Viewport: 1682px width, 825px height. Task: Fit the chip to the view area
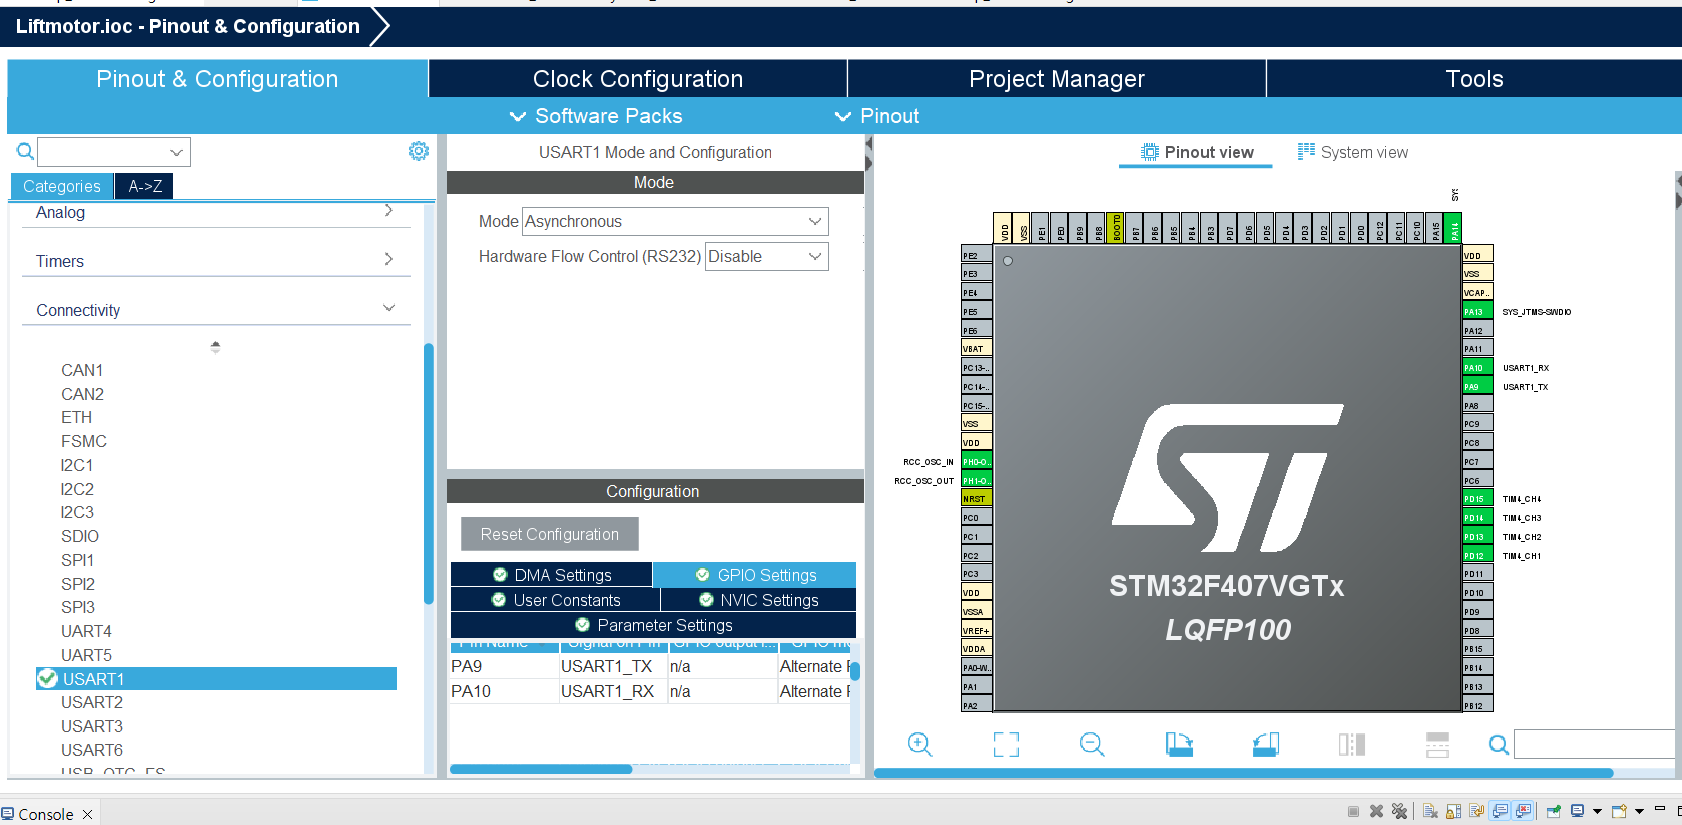(1006, 744)
